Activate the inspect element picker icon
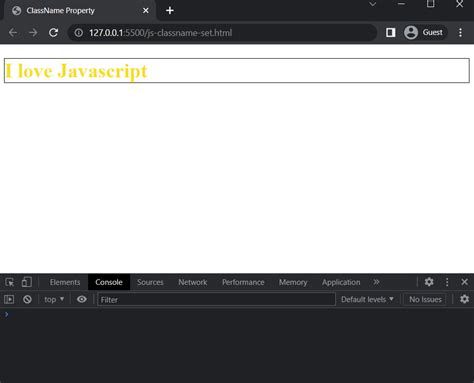The height and width of the screenshot is (383, 474). click(10, 282)
